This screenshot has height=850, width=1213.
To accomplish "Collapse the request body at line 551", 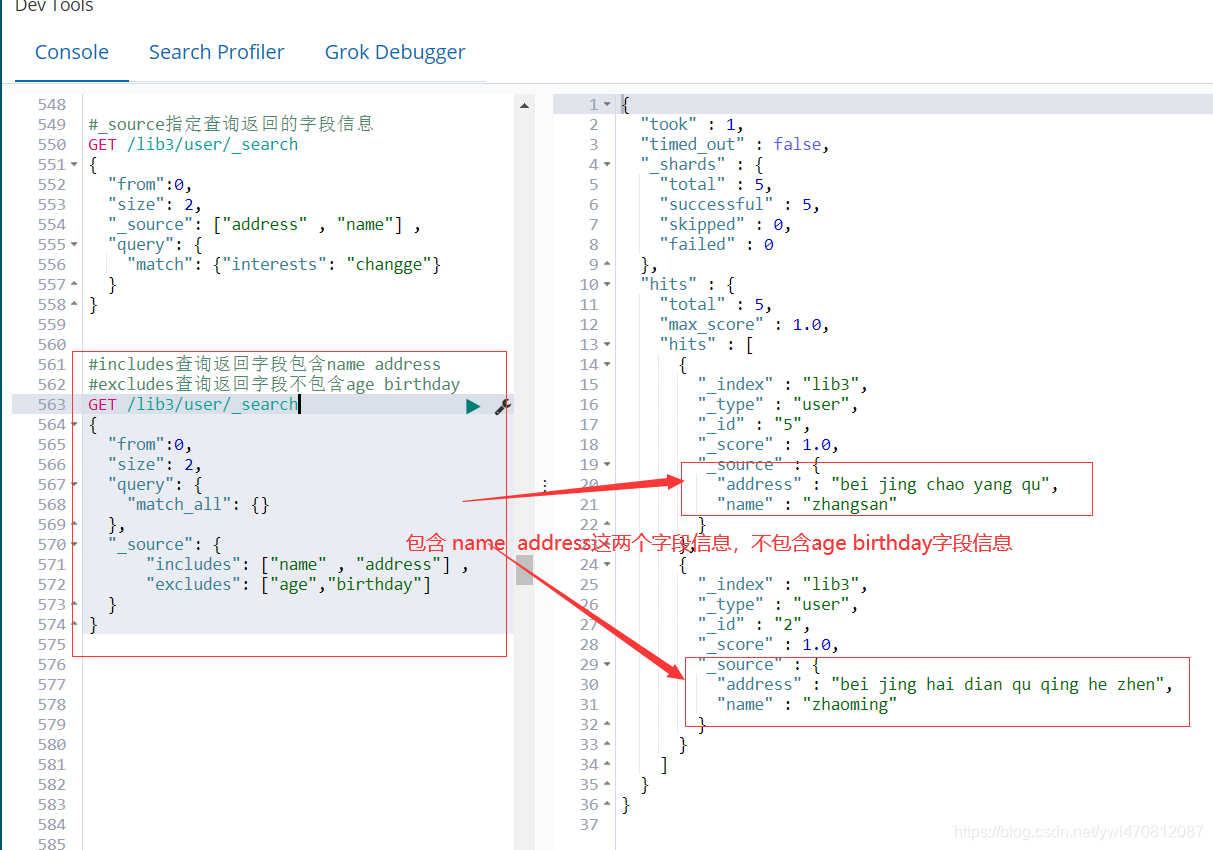I will (75, 165).
